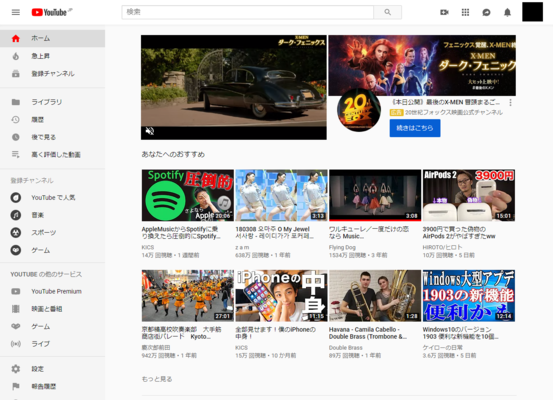Open the ワルキューレ video thumbnail

tap(375, 195)
